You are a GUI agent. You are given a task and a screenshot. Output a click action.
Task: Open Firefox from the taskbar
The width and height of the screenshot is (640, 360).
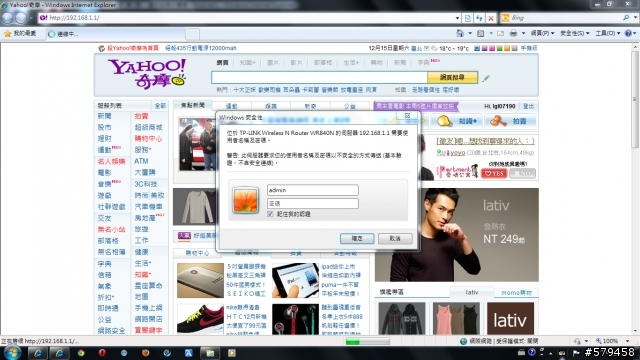click(145, 353)
